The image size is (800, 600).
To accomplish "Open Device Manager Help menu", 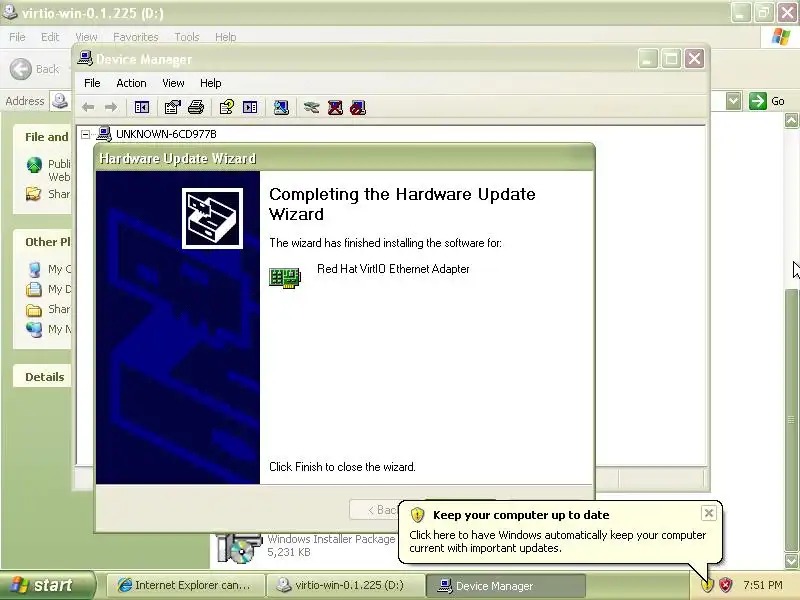I will coord(210,83).
